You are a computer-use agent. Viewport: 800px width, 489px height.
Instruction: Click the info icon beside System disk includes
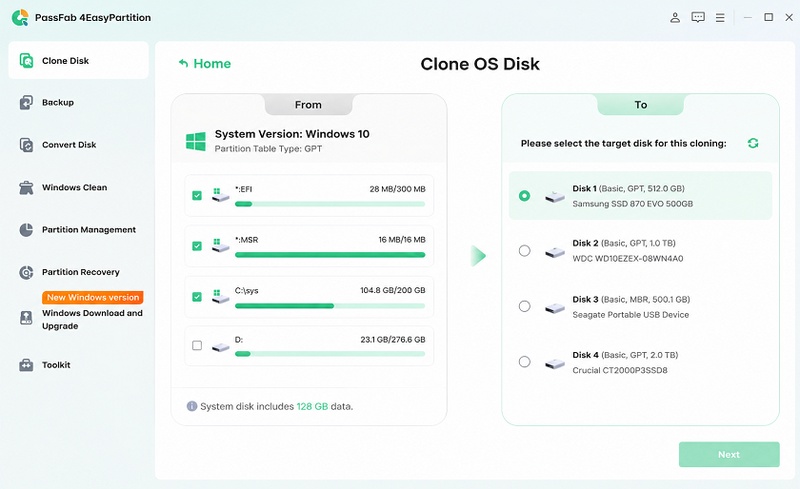tap(192, 406)
